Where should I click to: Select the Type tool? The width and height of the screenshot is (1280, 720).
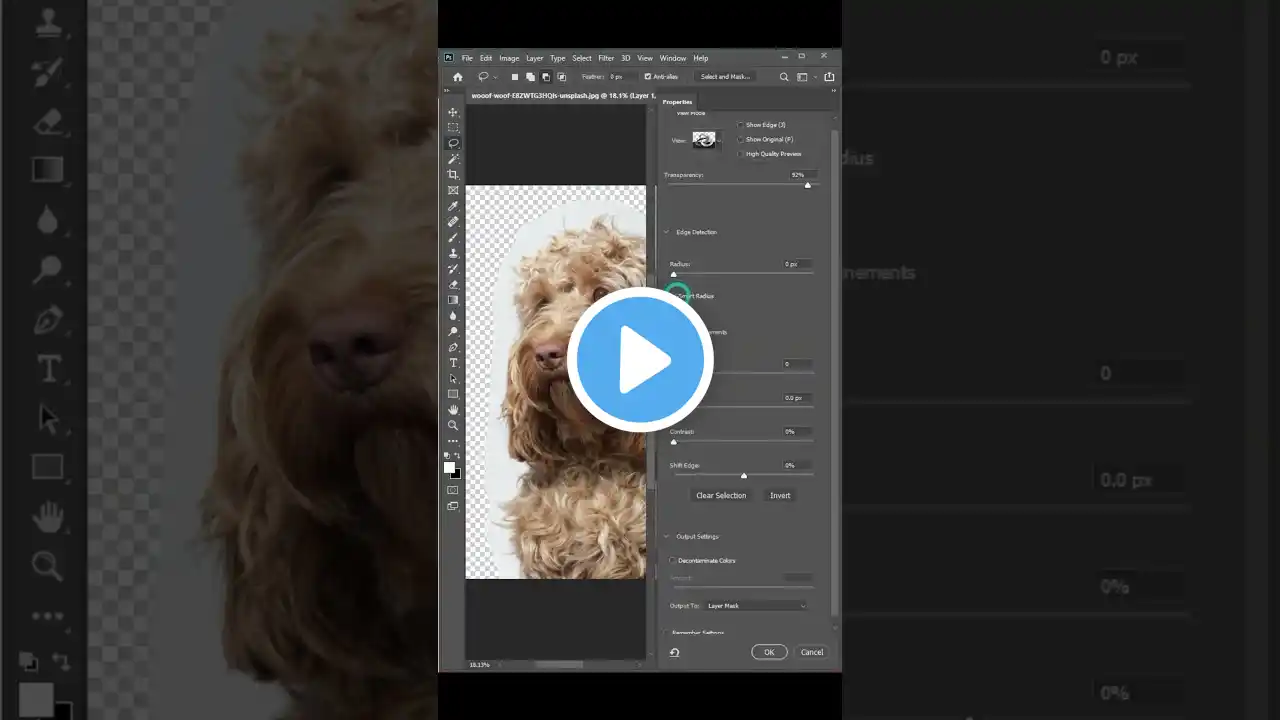pos(453,363)
